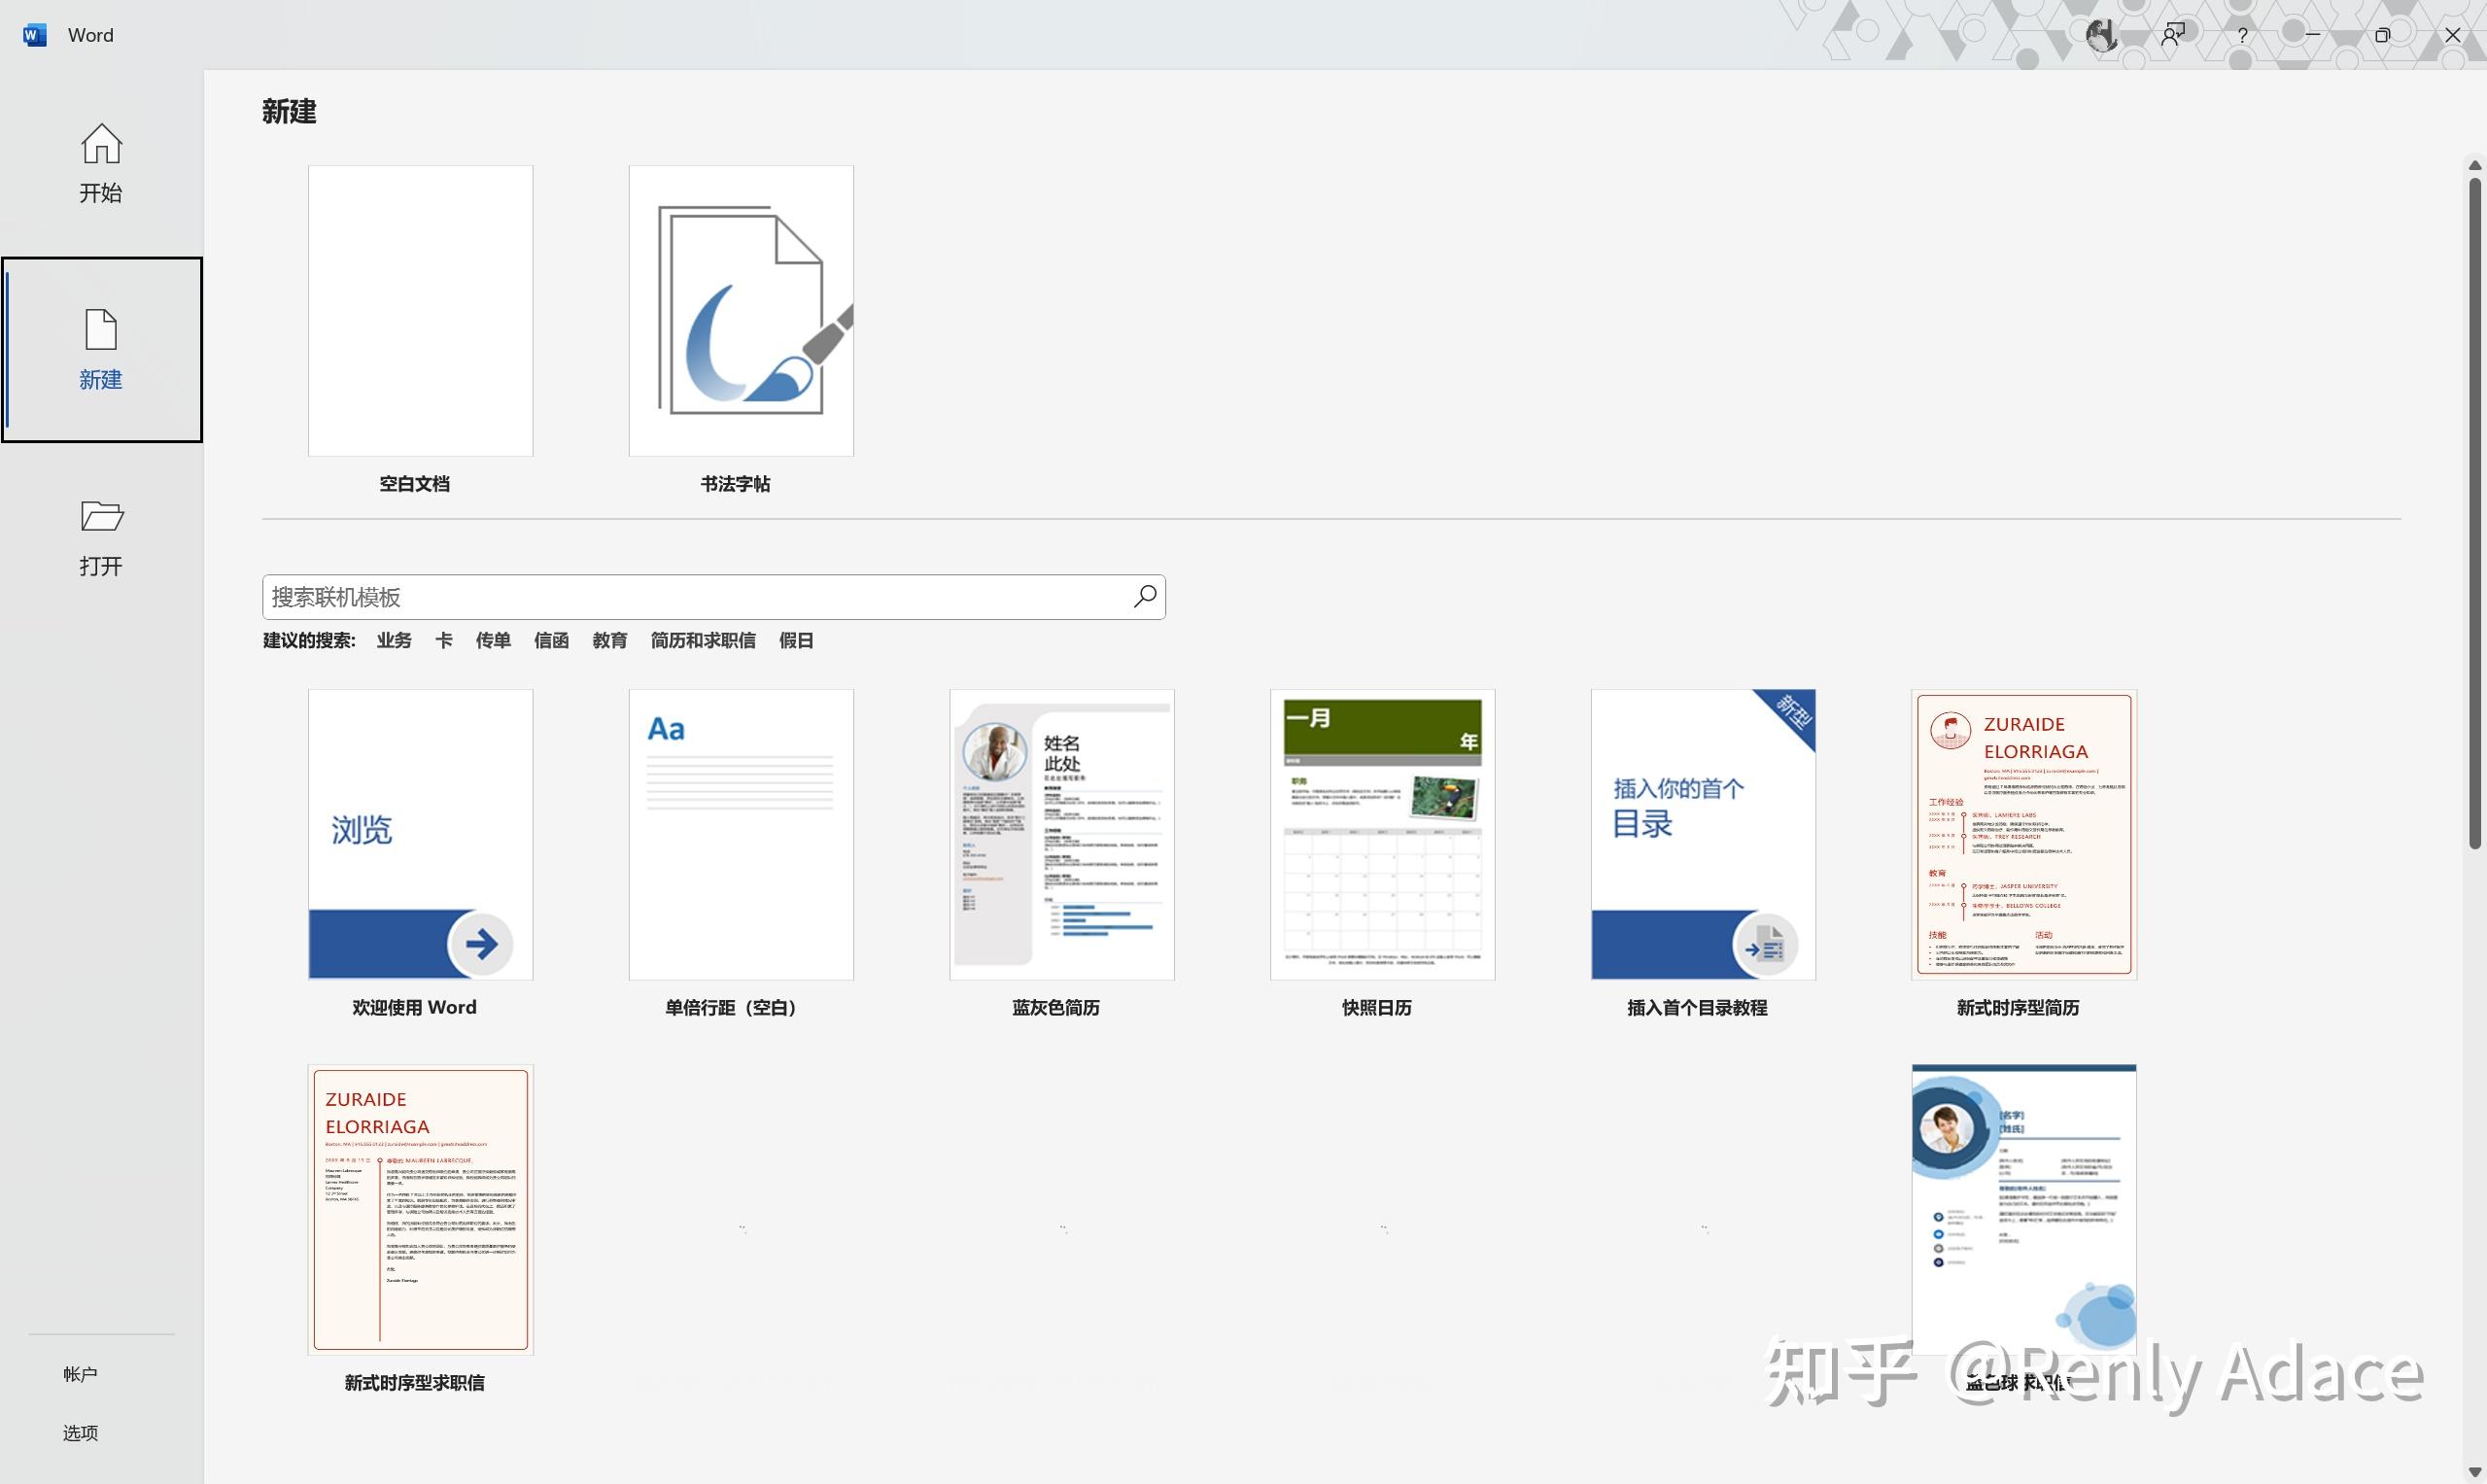The width and height of the screenshot is (2487, 1484).
Task: Select the 新式时序型简历 template
Action: tap(2024, 834)
